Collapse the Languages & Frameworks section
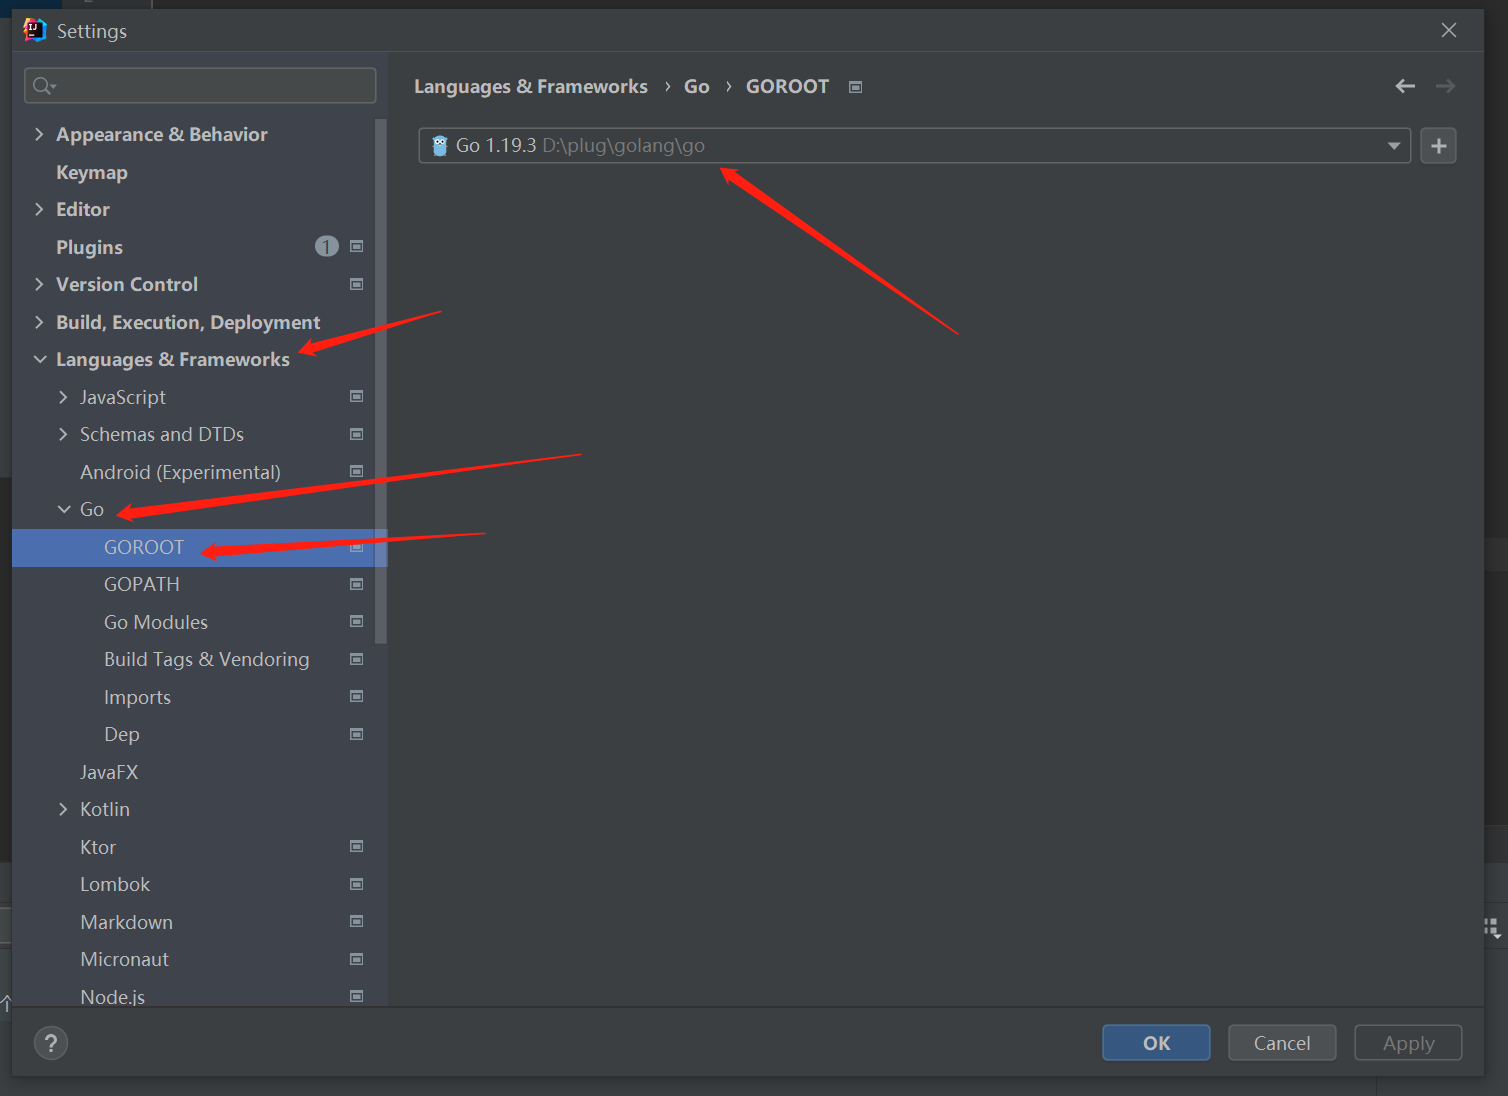 point(40,359)
